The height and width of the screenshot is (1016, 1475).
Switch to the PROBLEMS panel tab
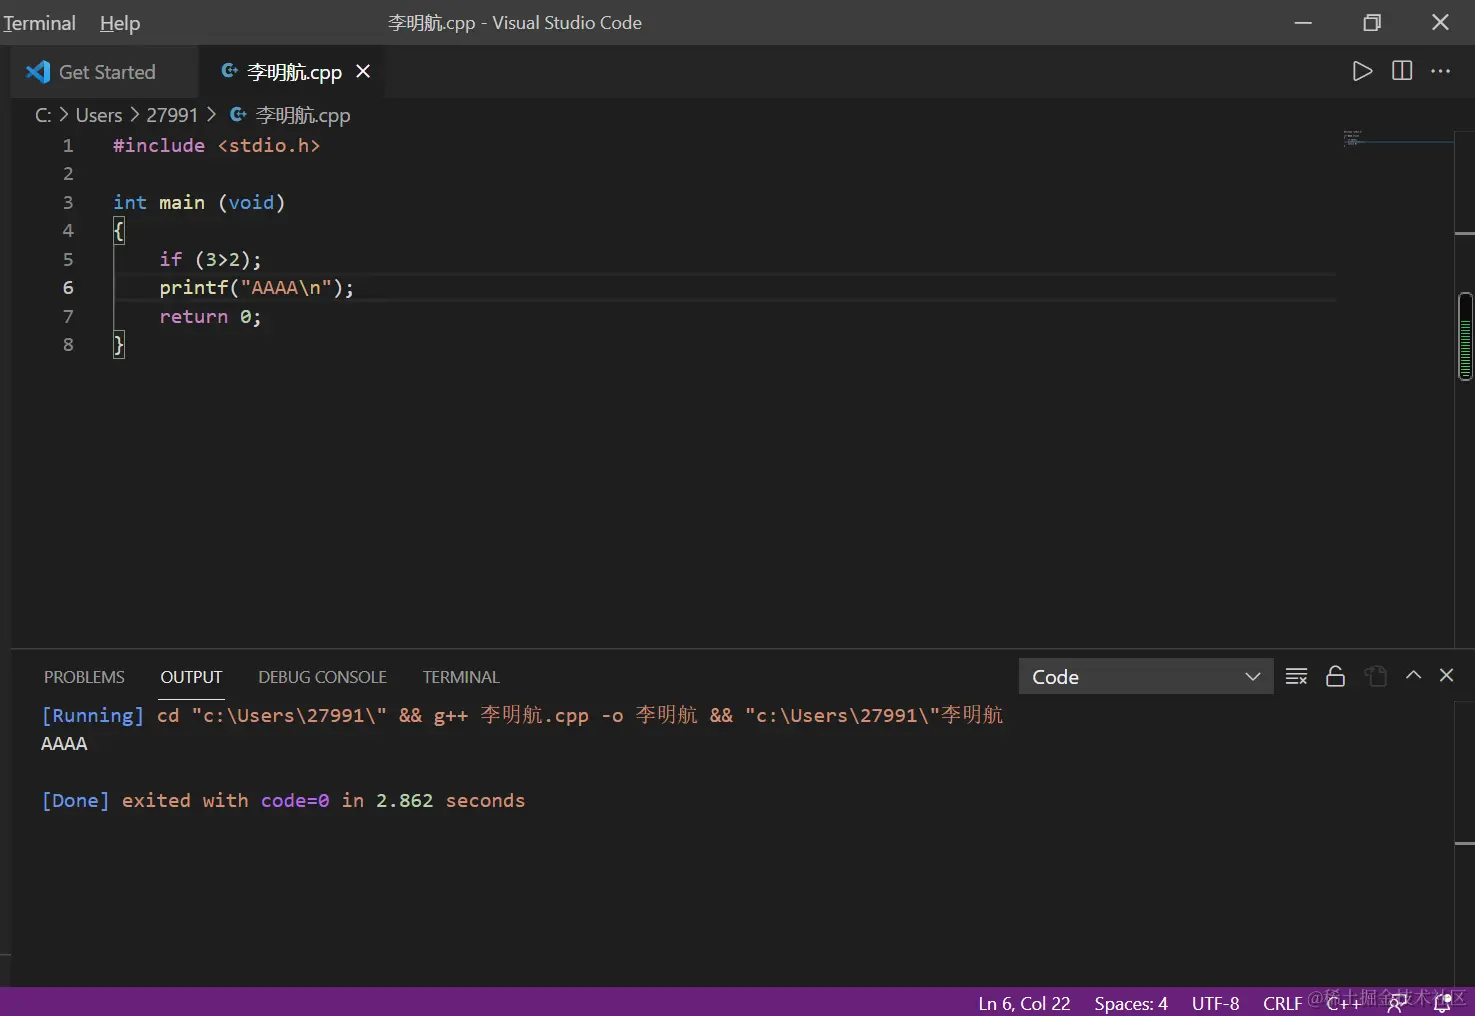pyautogui.click(x=84, y=677)
